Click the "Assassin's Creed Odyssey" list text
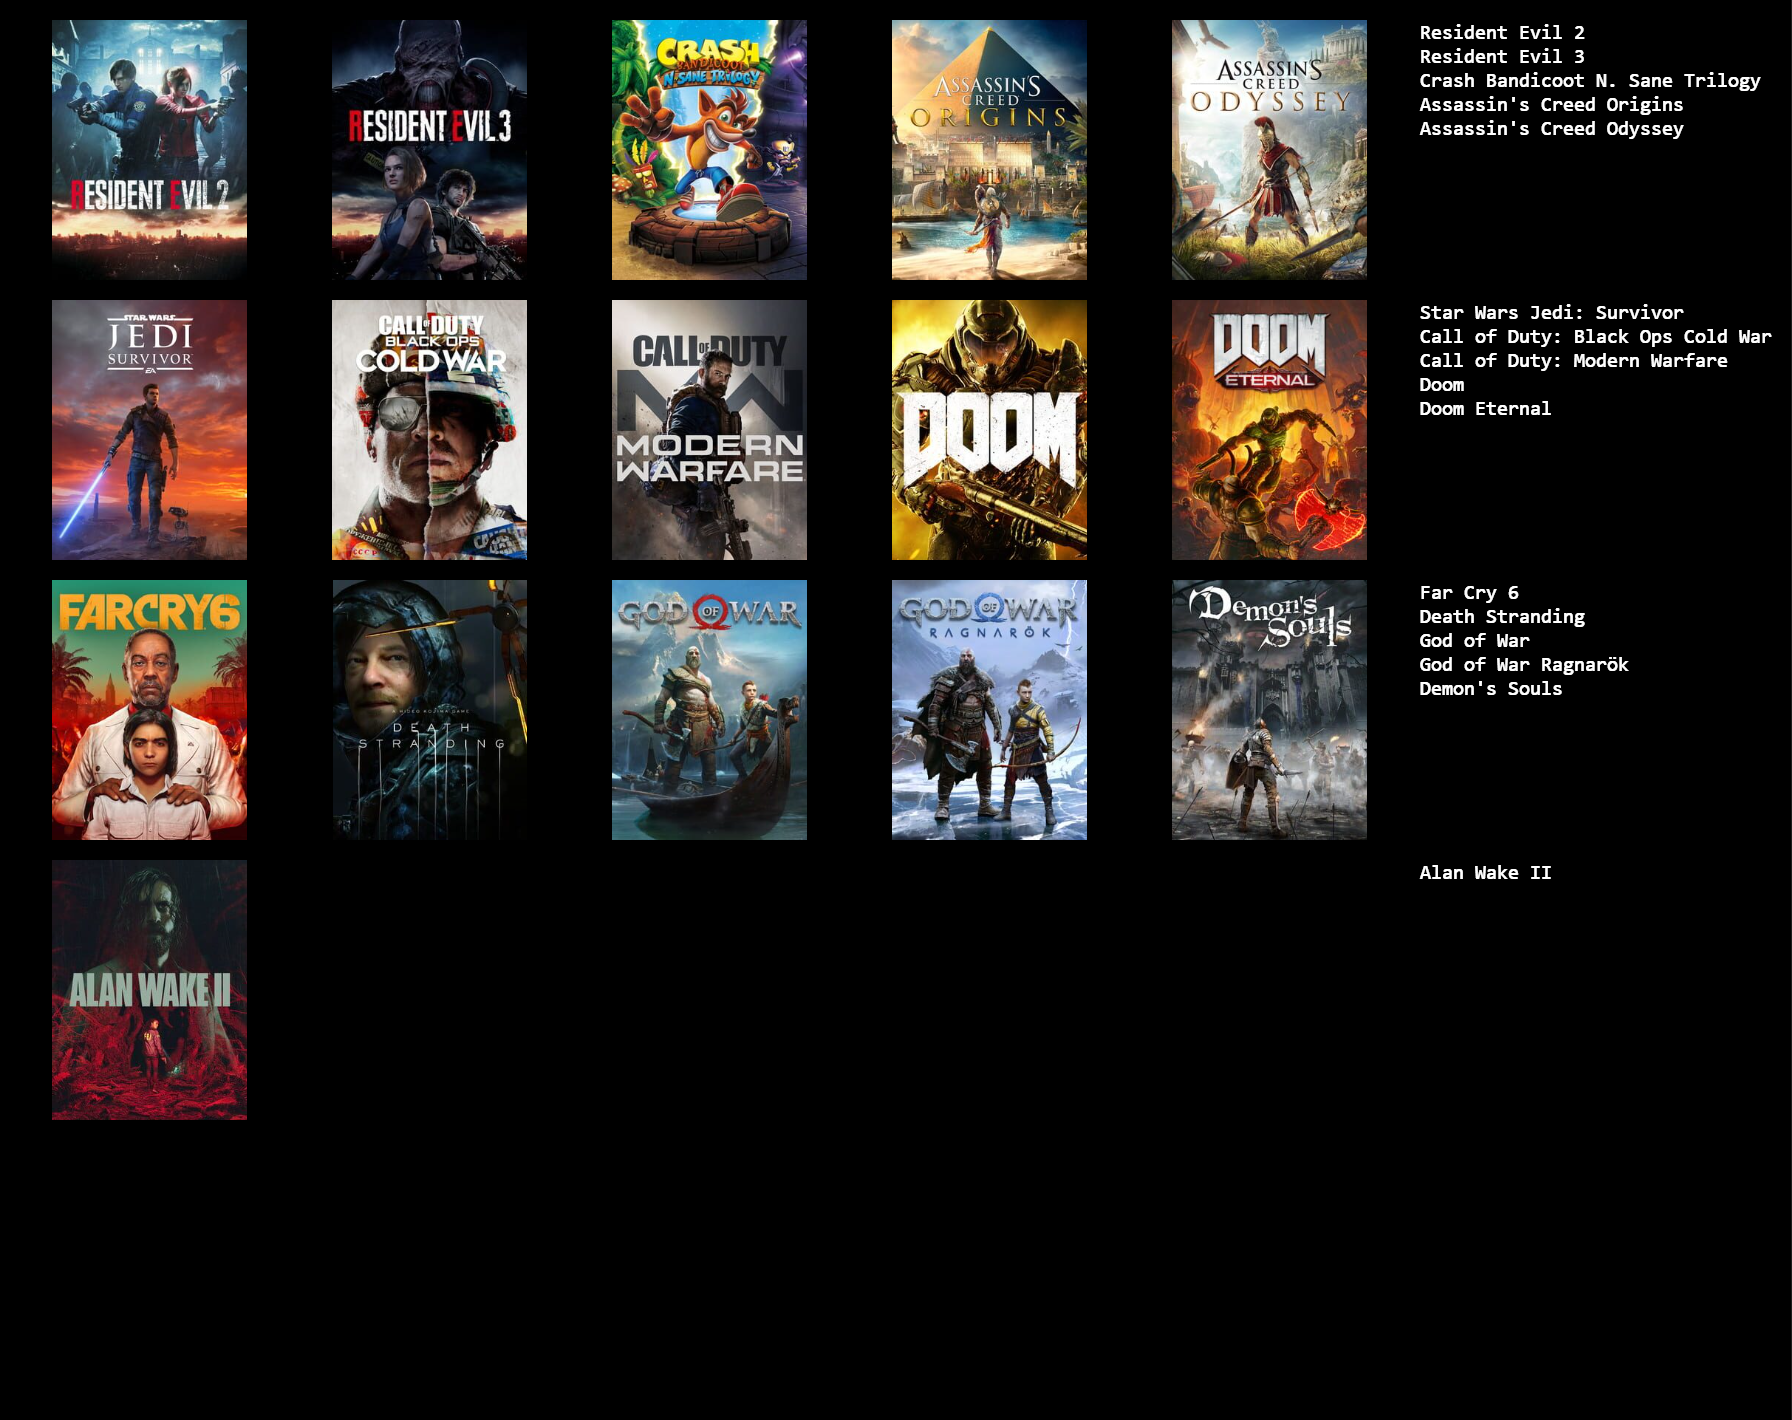The width and height of the screenshot is (1792, 1420). click(1551, 129)
